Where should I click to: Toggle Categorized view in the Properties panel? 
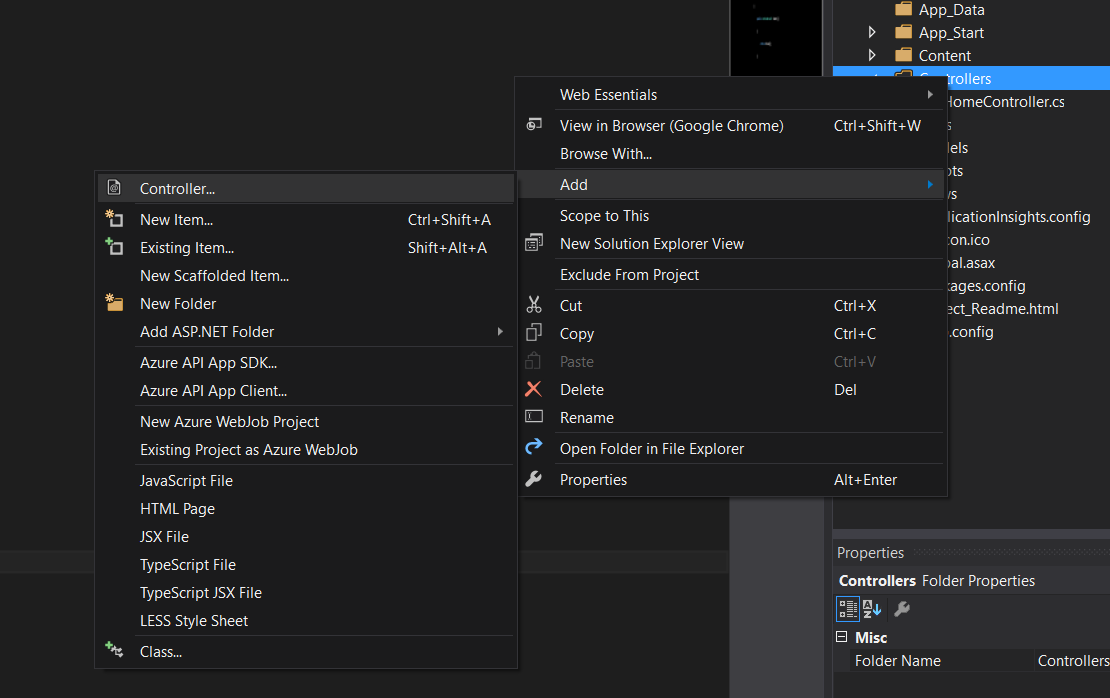[x=846, y=608]
